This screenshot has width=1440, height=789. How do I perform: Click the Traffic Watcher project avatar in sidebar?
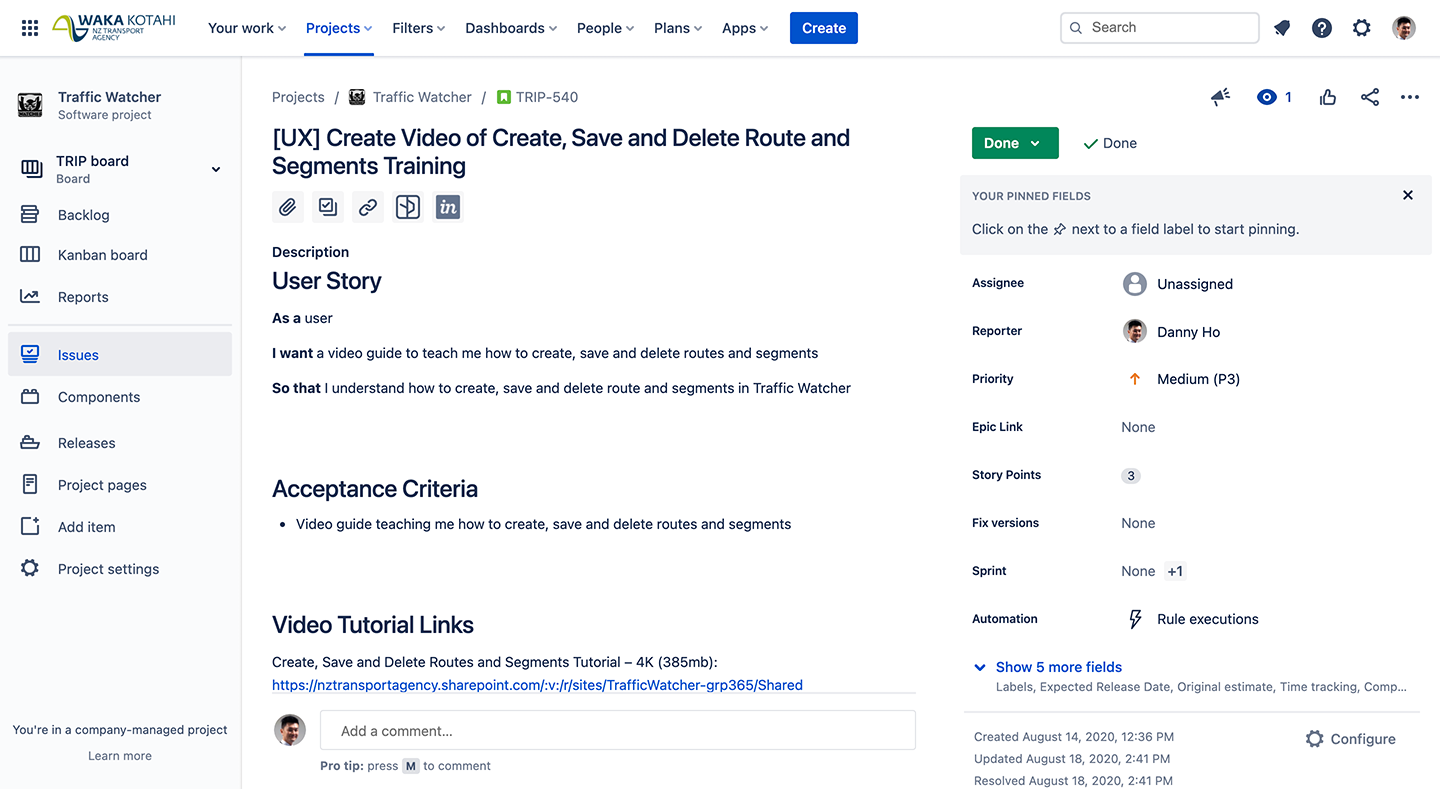click(30, 105)
